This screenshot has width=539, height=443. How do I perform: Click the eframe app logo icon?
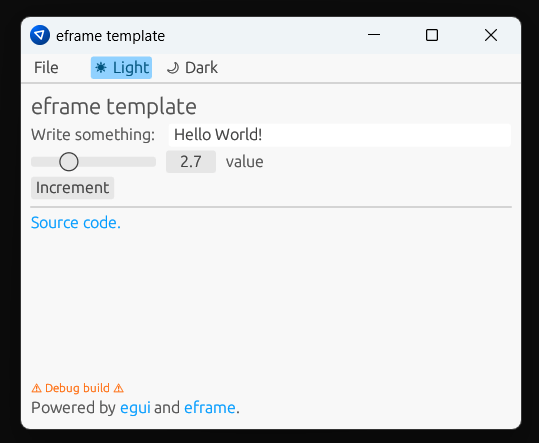pyautogui.click(x=40, y=35)
